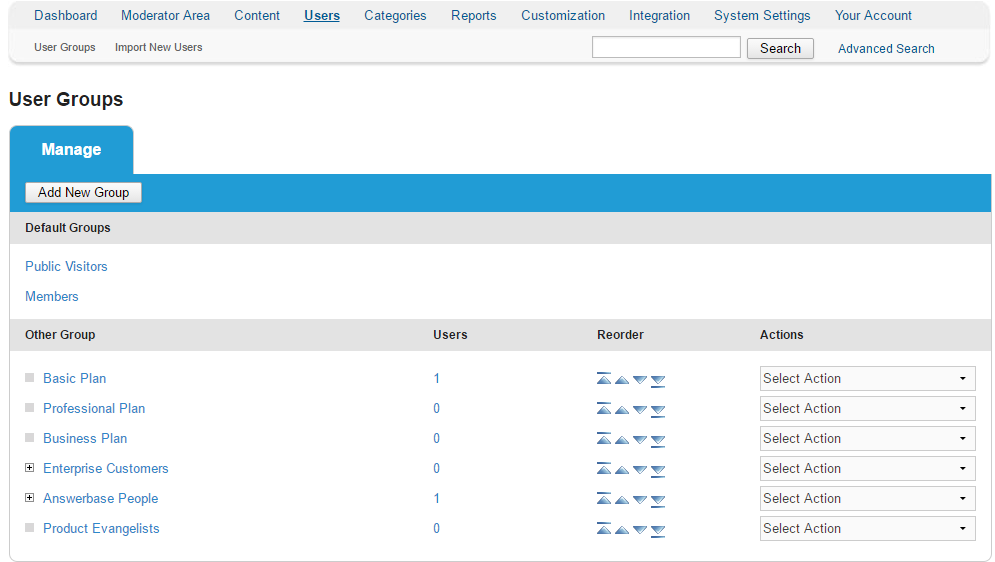Screen dimensions: 995x562
Task: Move Basic Plan to bottom of list
Action: tap(658, 381)
